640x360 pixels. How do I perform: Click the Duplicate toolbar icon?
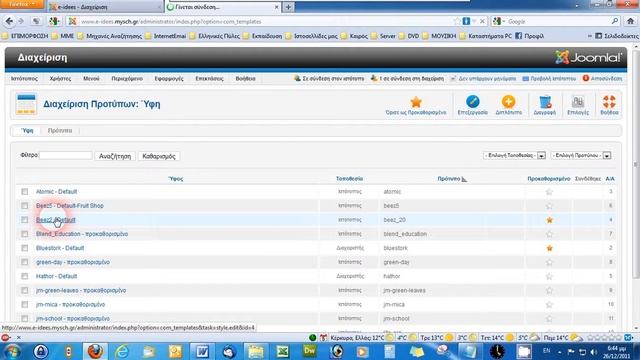(x=509, y=101)
